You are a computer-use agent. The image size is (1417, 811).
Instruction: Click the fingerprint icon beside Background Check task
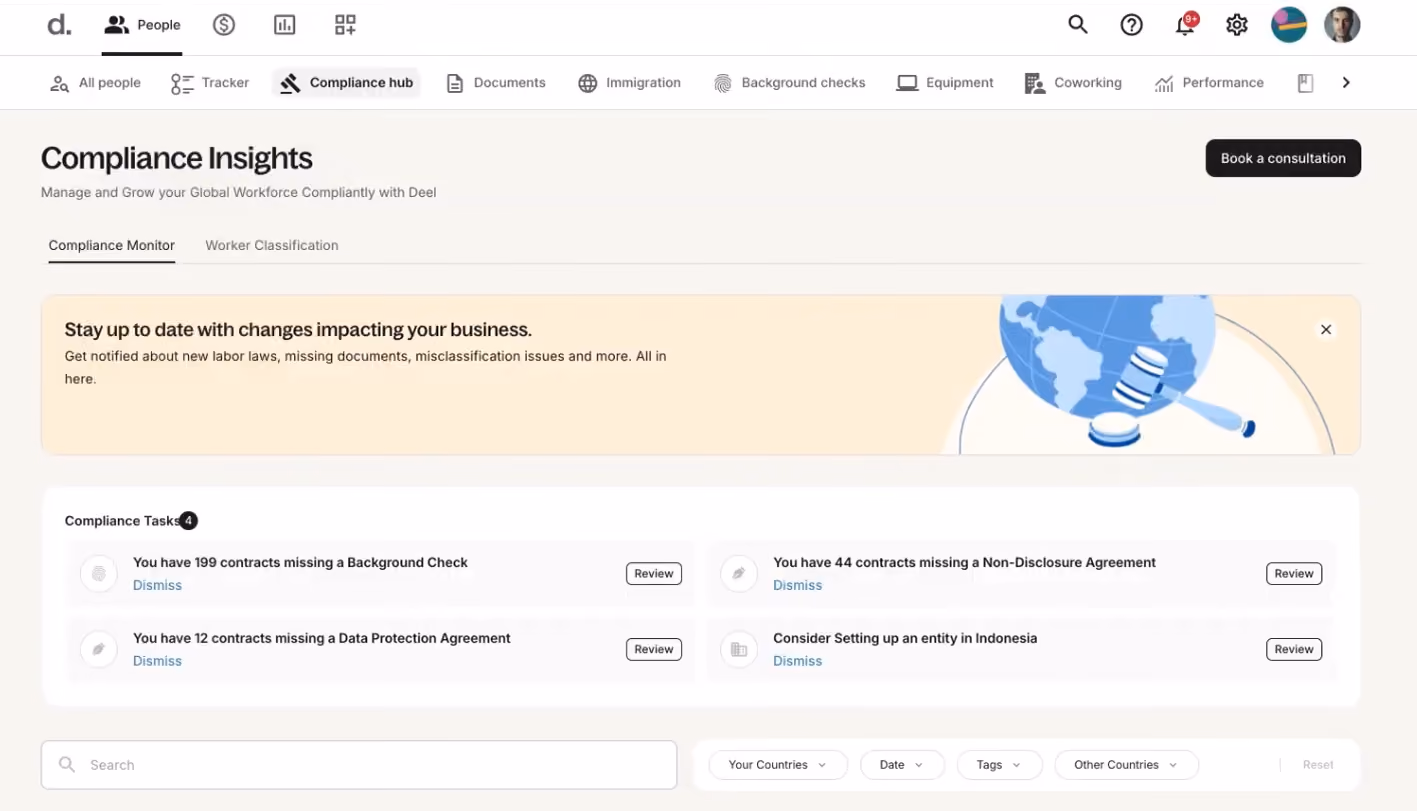pos(98,574)
